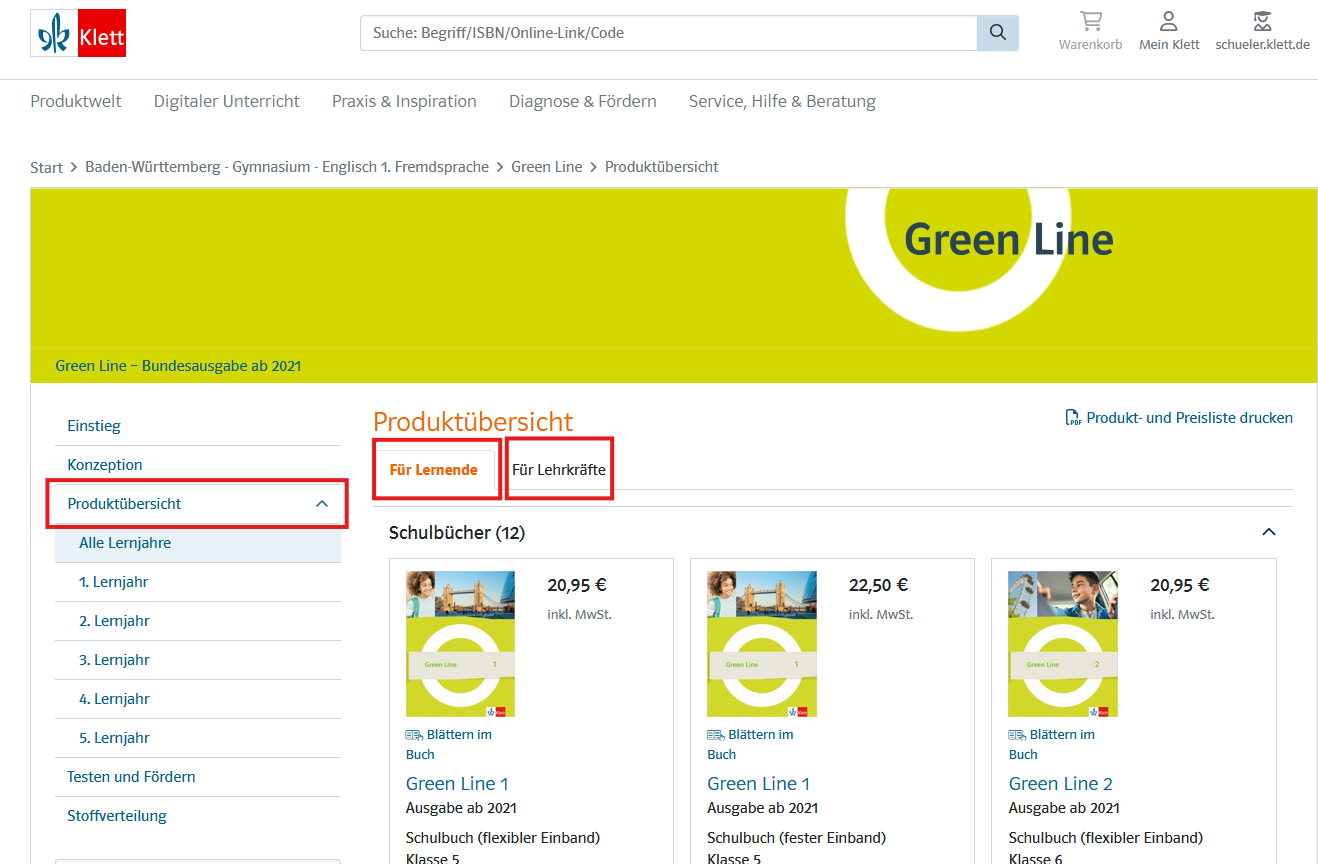The image size is (1318, 864).
Task: Open Praxis & Inspiration menu
Action: coord(404,101)
